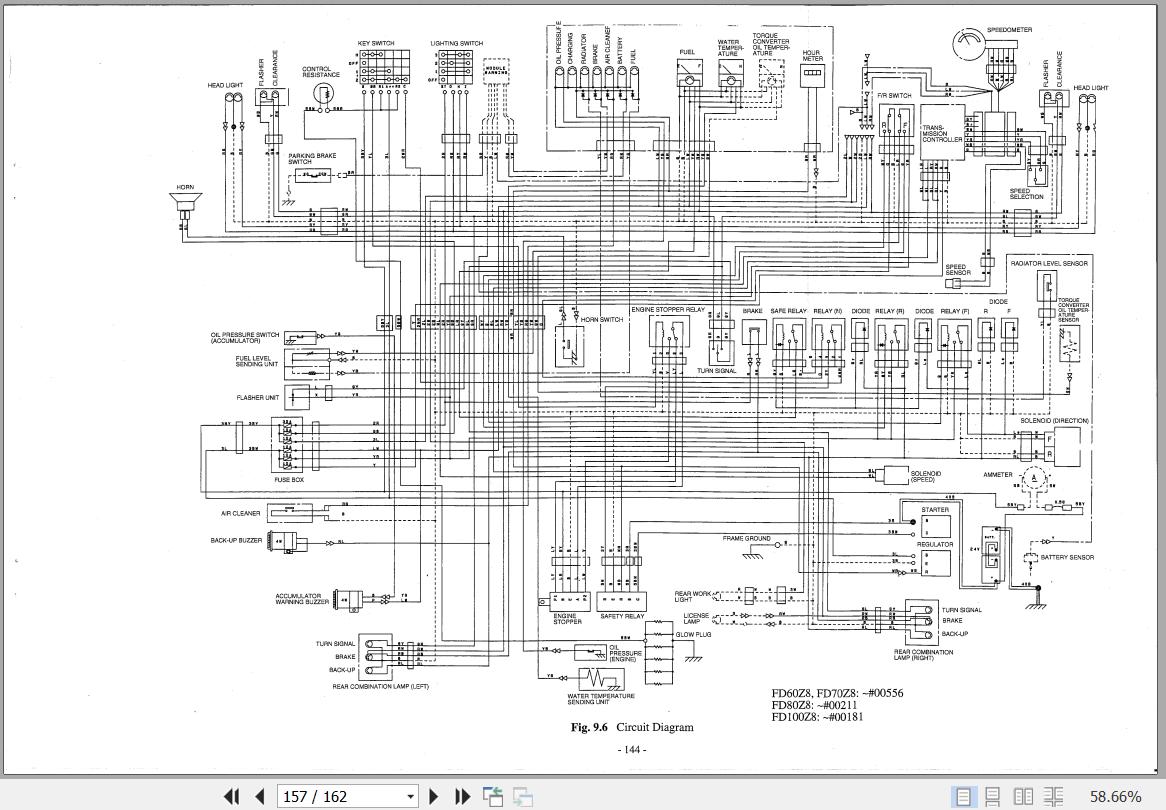Click the BACK-UP BUZZER label
Screen dimensions: 1166x810
click(236, 540)
